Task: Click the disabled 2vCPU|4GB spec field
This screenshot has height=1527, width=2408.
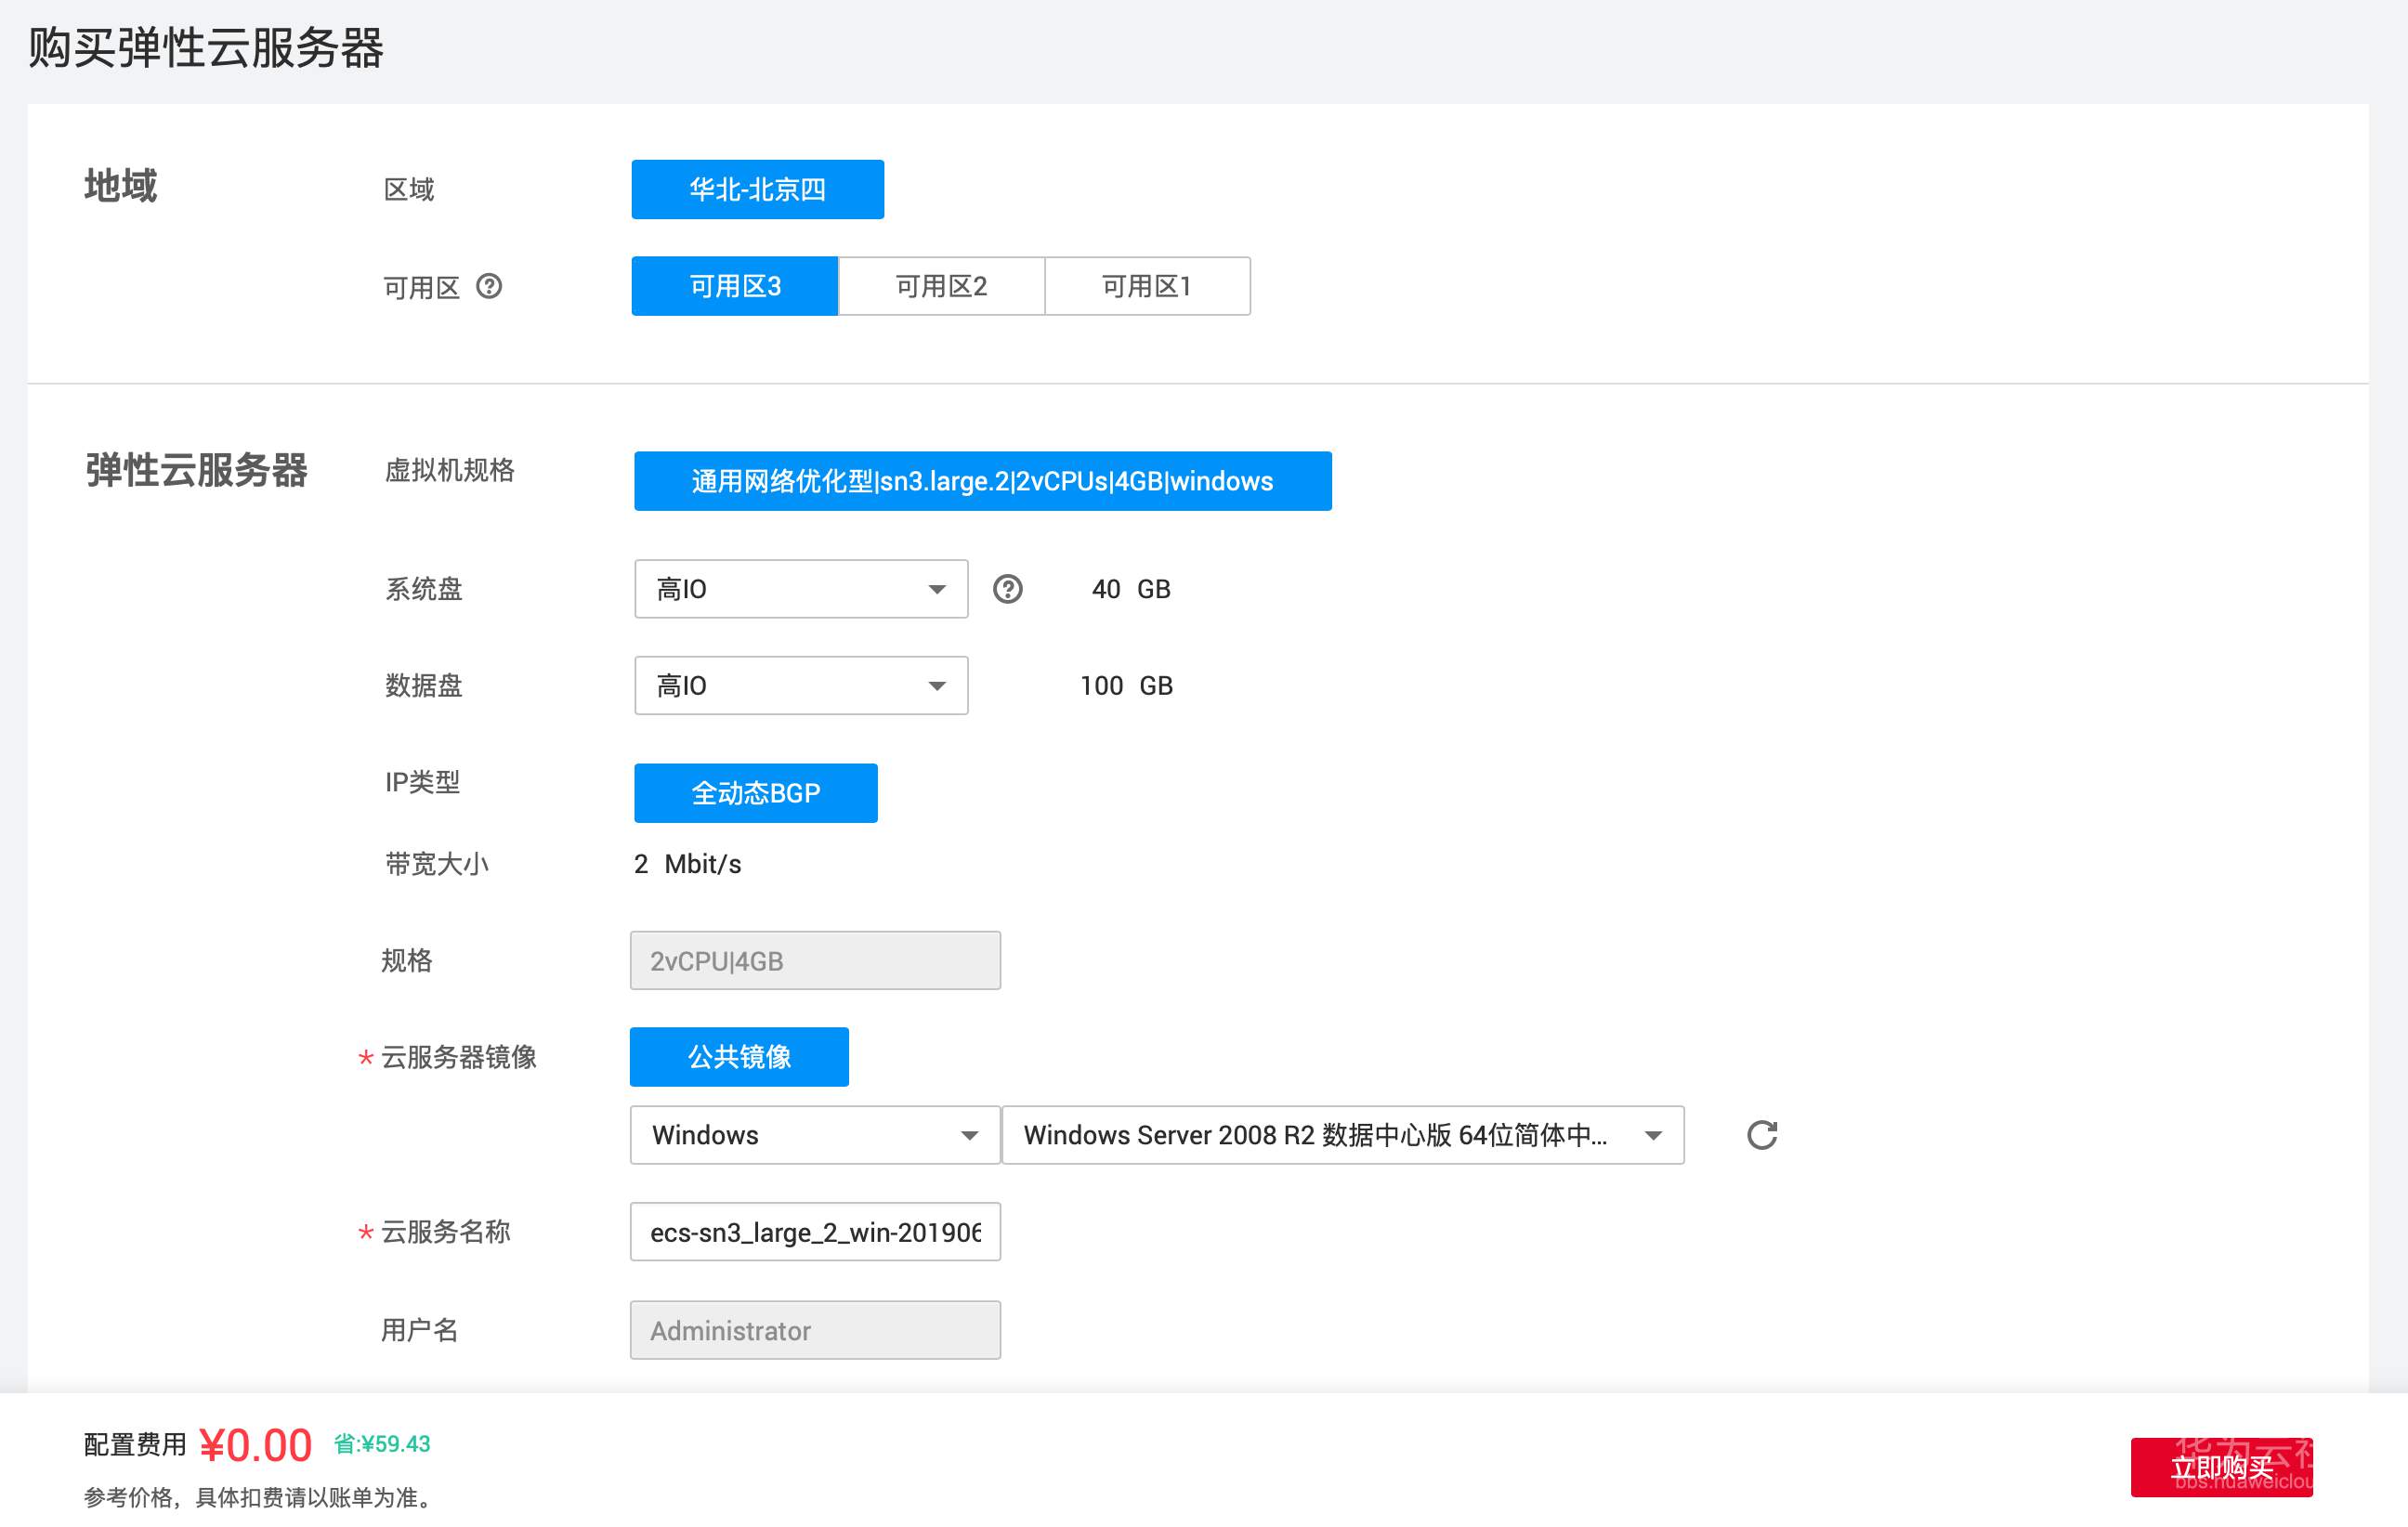Action: click(x=814, y=960)
